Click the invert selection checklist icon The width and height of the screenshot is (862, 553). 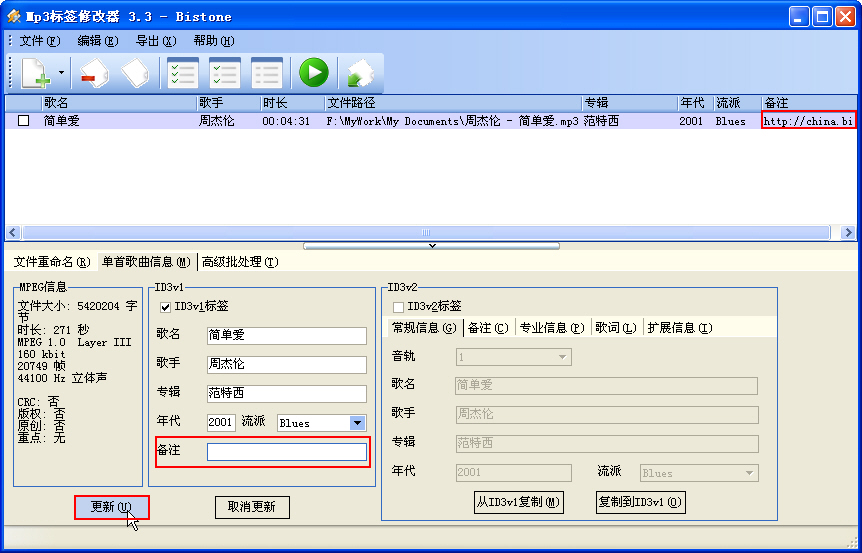click(224, 73)
